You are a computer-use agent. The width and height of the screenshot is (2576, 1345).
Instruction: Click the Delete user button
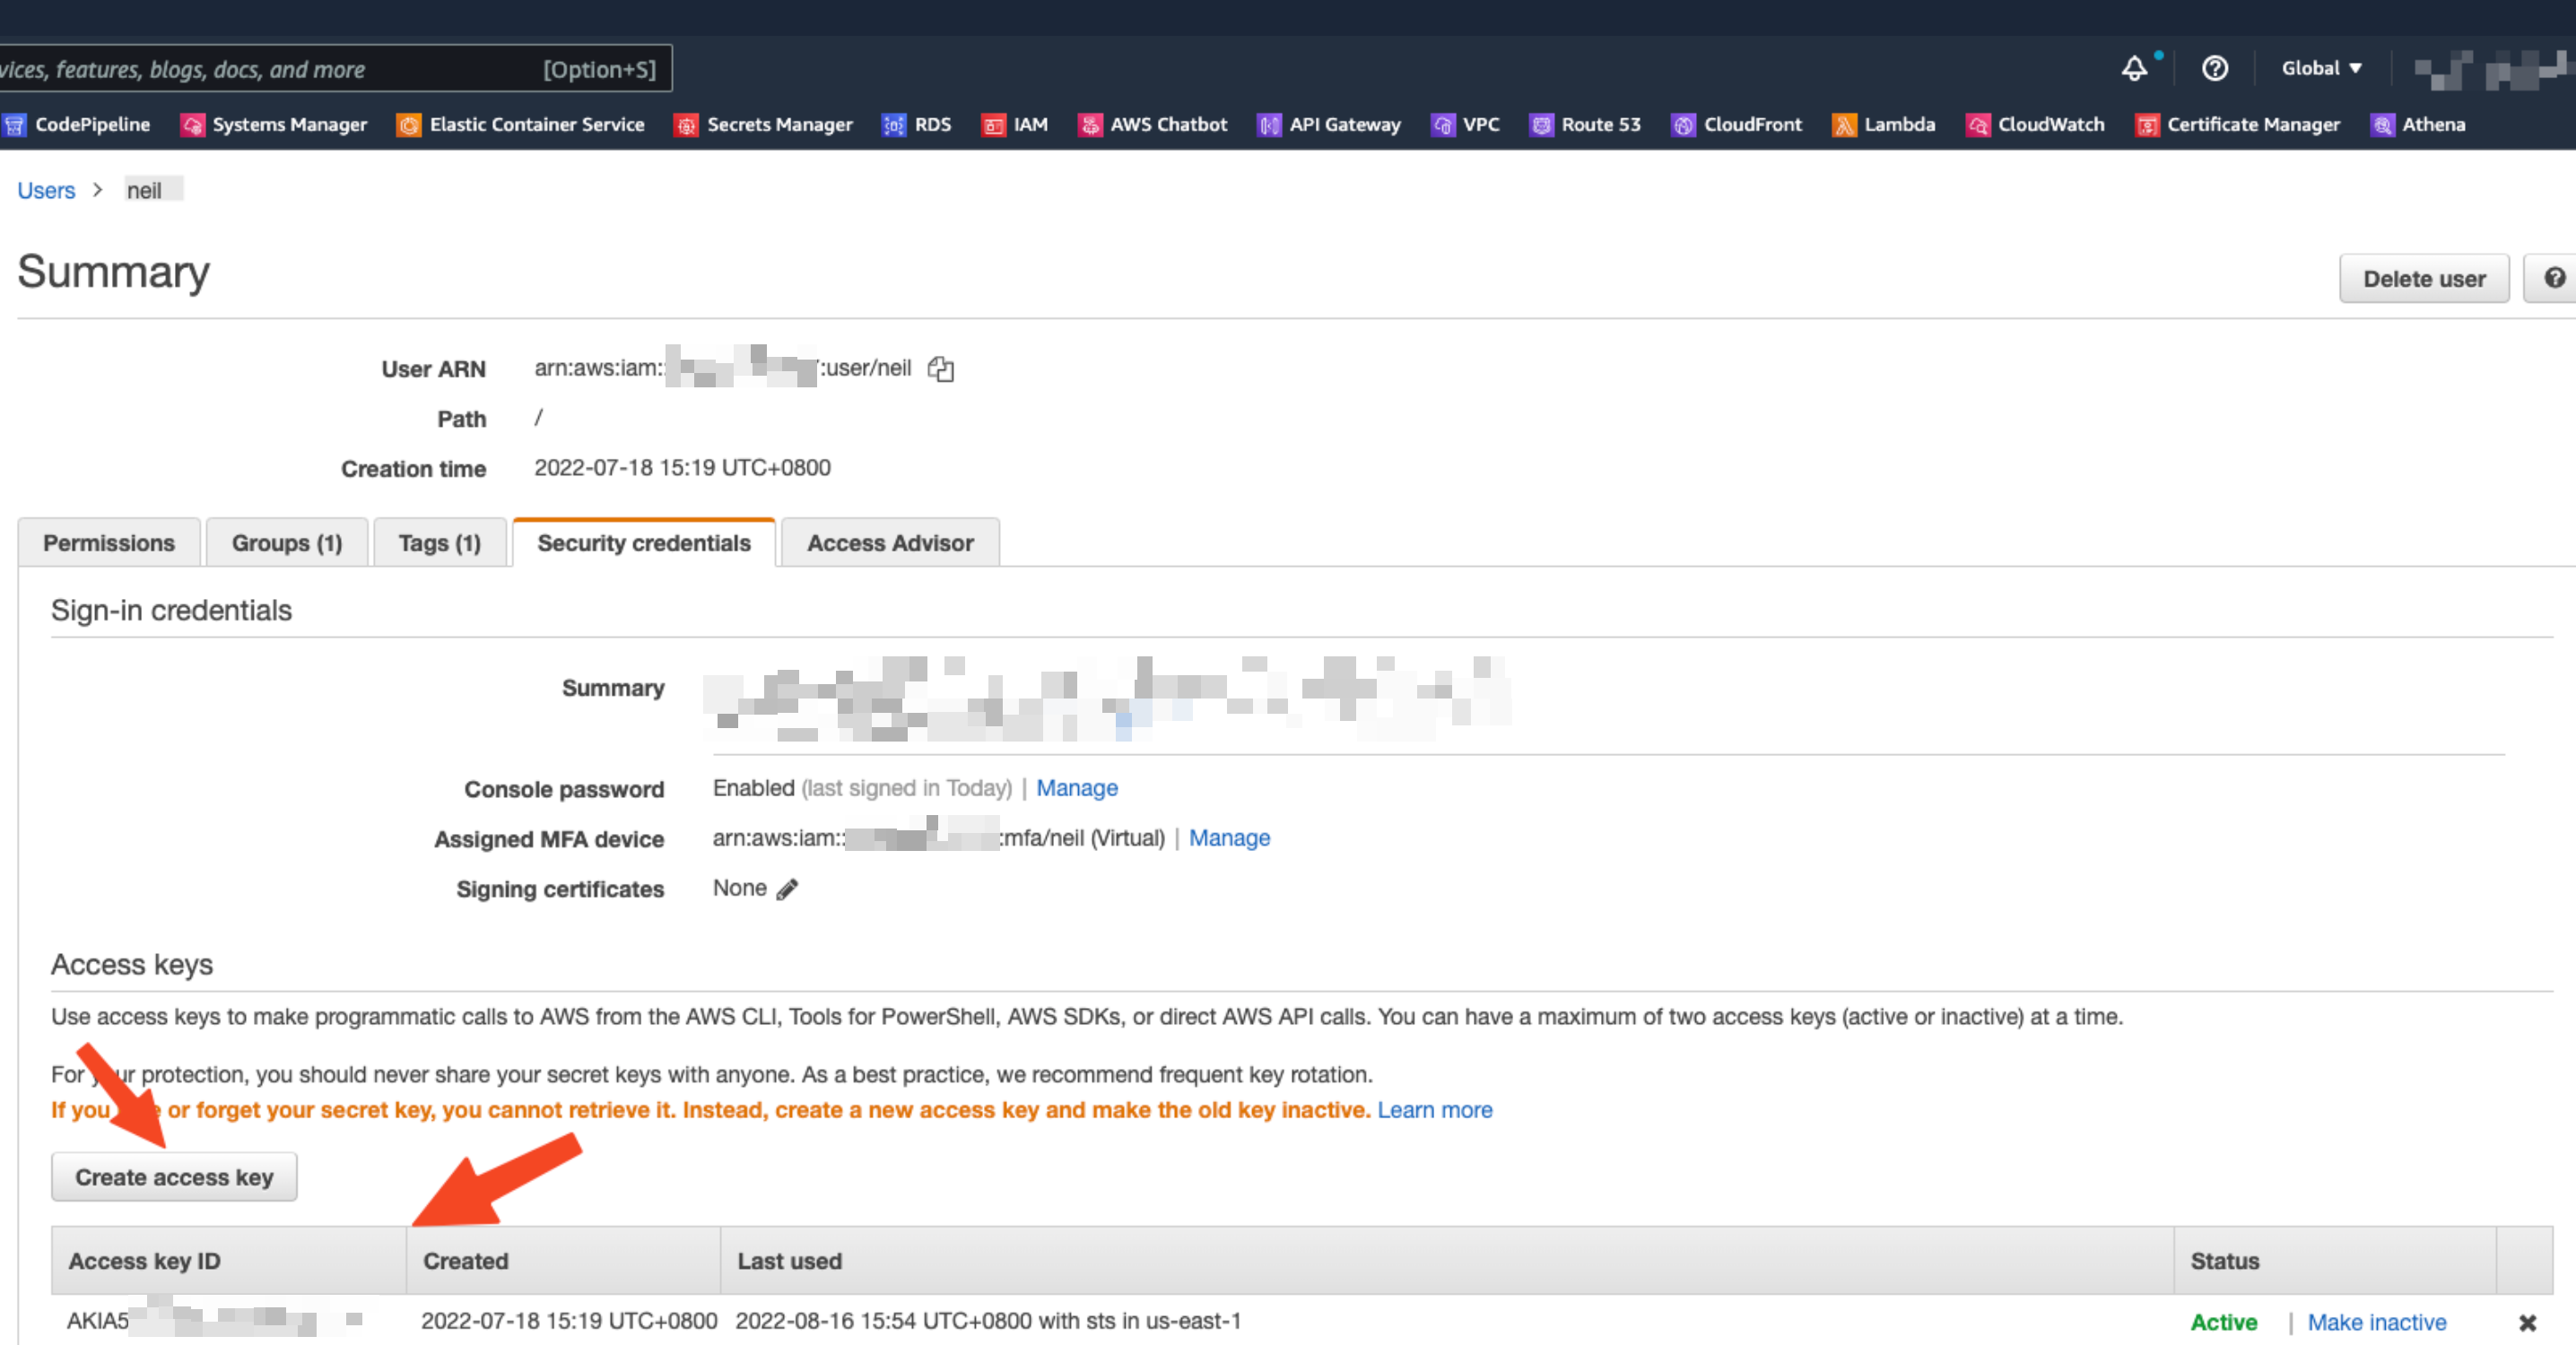point(2424,279)
